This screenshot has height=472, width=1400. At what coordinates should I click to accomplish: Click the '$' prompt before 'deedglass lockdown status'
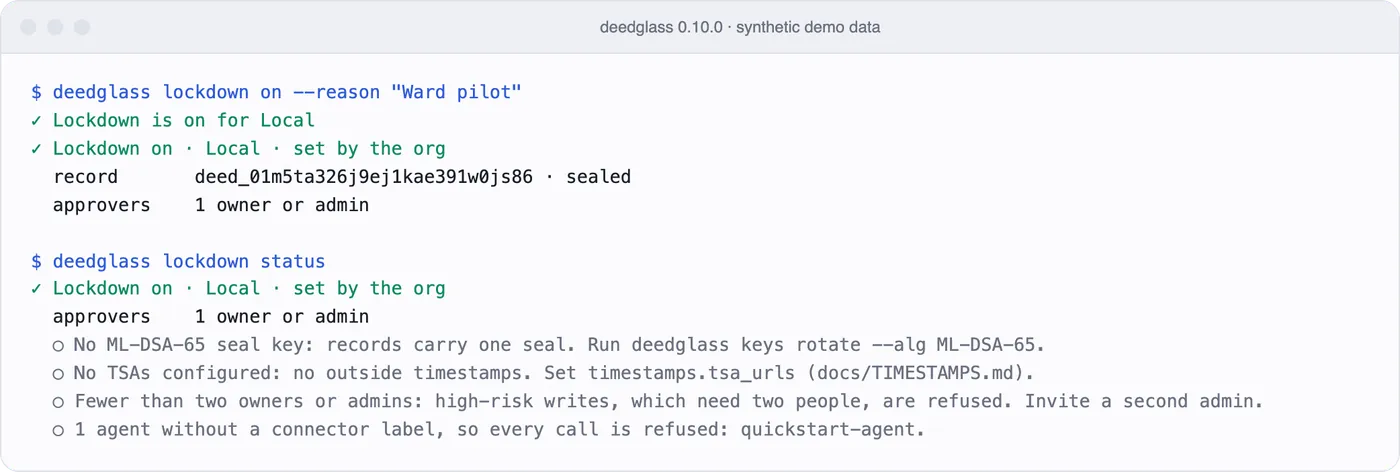(36, 261)
